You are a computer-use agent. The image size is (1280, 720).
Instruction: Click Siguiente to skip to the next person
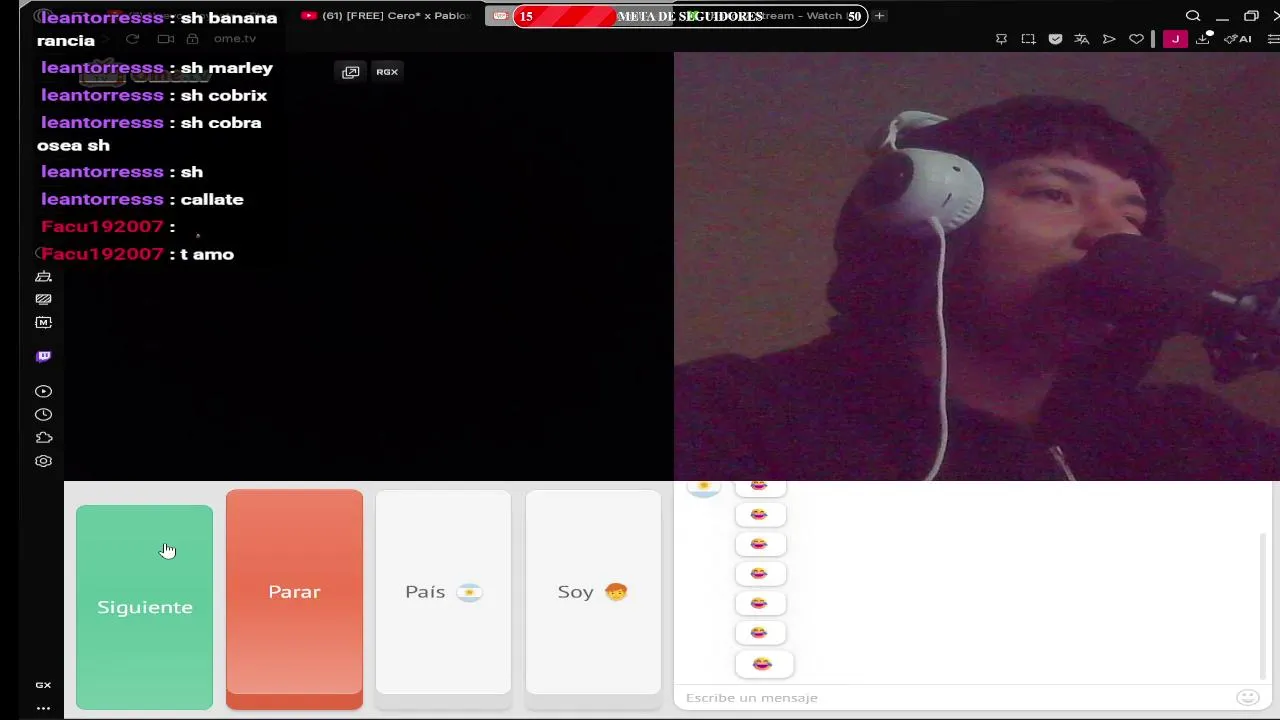click(x=144, y=607)
